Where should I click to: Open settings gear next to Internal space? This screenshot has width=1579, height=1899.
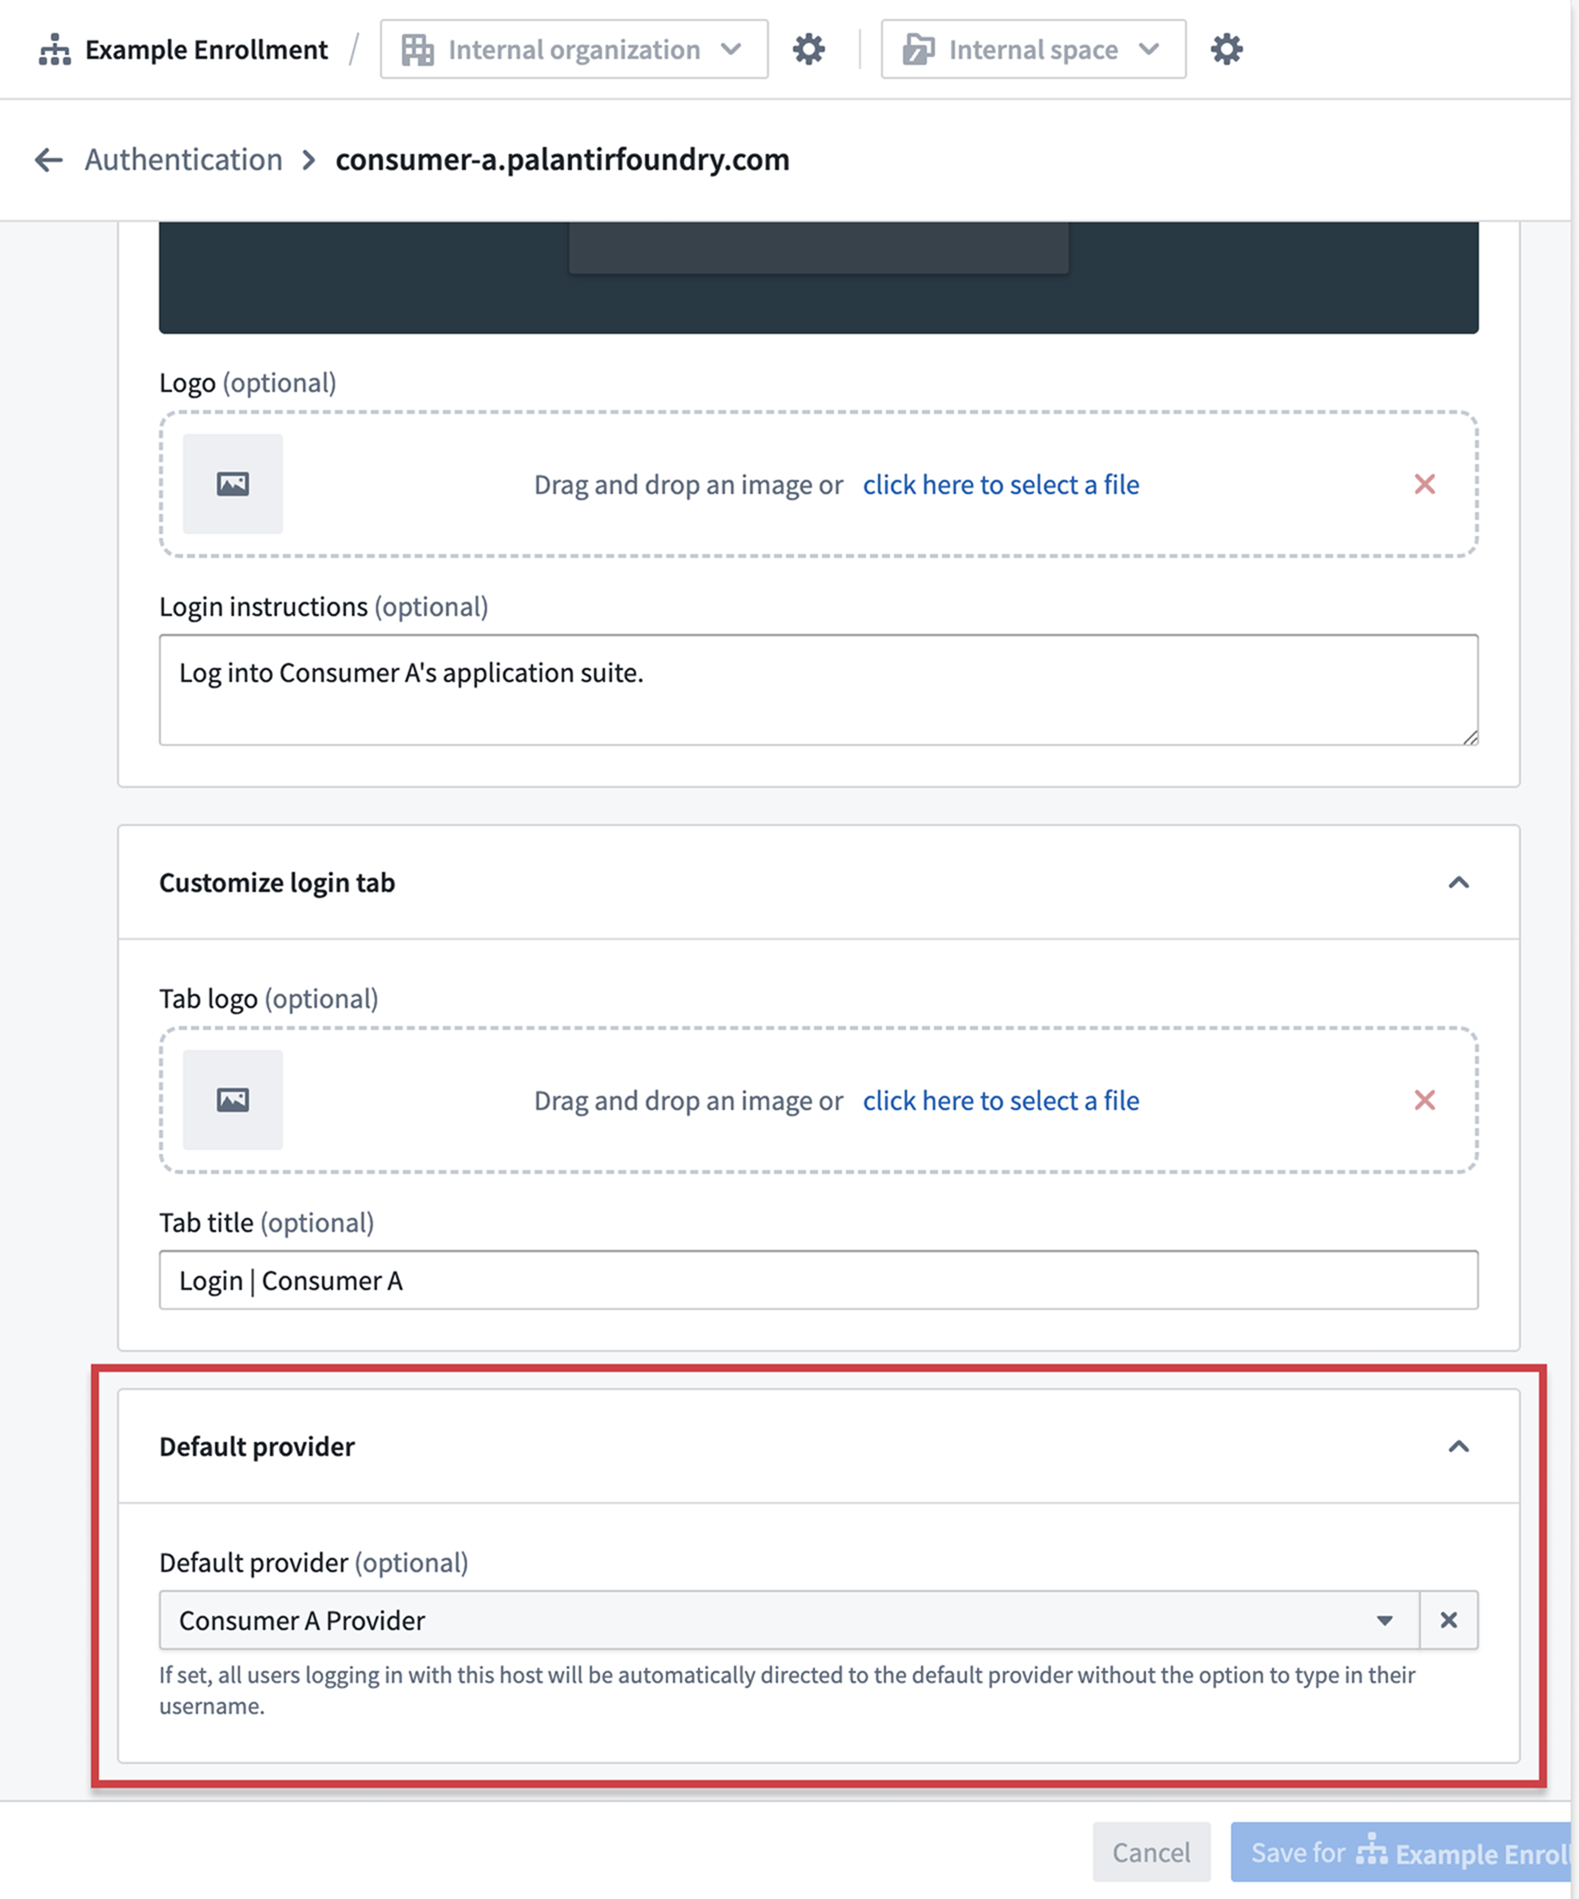[x=1227, y=47]
